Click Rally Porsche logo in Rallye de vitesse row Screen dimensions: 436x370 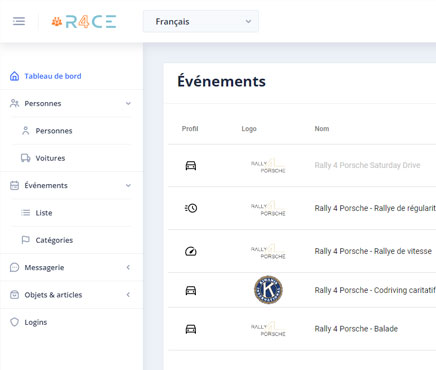pos(268,251)
